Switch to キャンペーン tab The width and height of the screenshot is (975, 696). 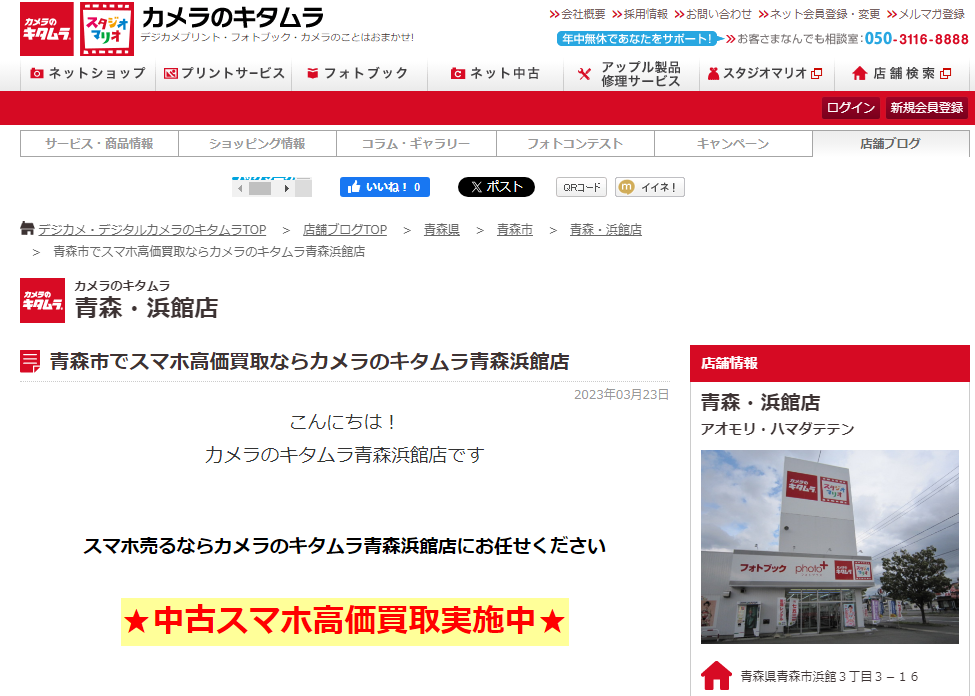(x=733, y=144)
